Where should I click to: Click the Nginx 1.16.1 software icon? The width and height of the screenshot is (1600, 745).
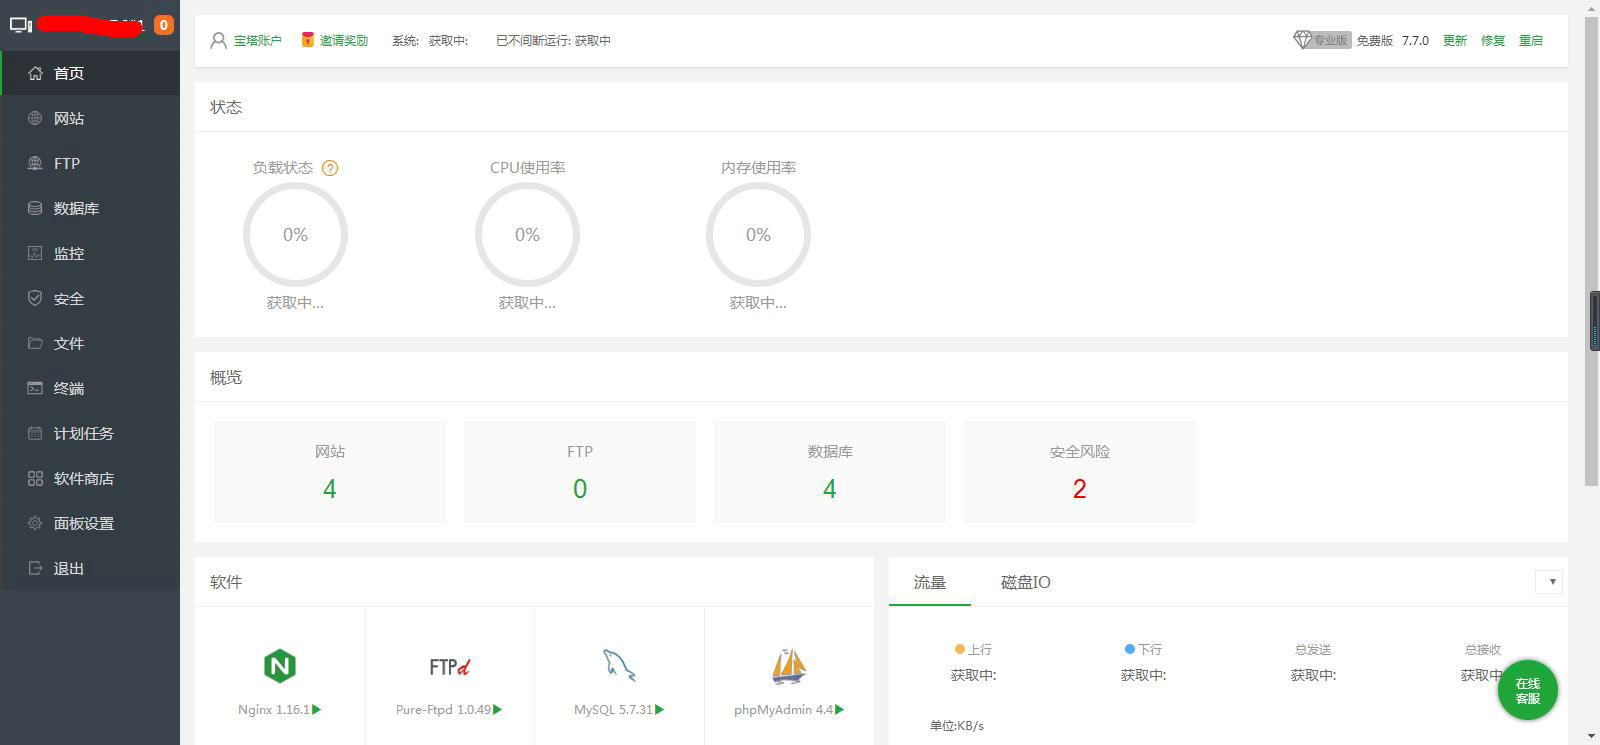(280, 666)
